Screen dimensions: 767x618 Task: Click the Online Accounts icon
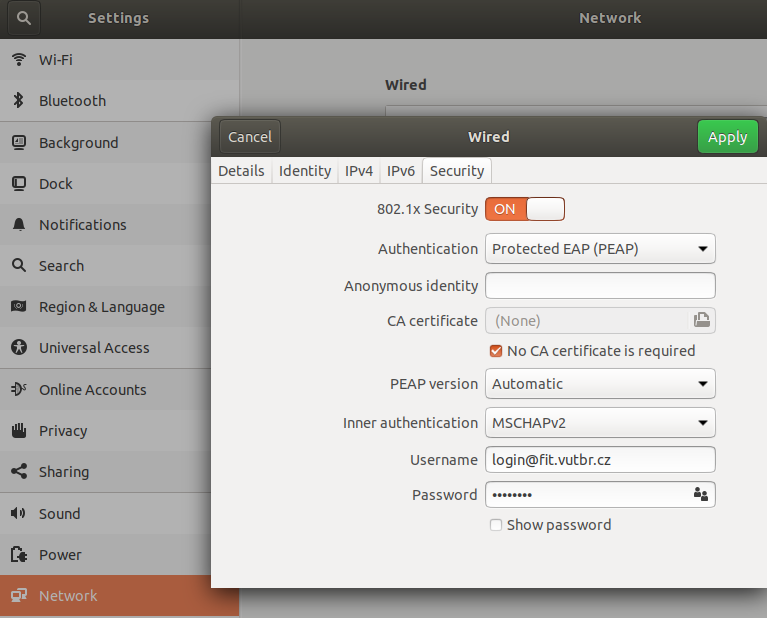point(19,389)
